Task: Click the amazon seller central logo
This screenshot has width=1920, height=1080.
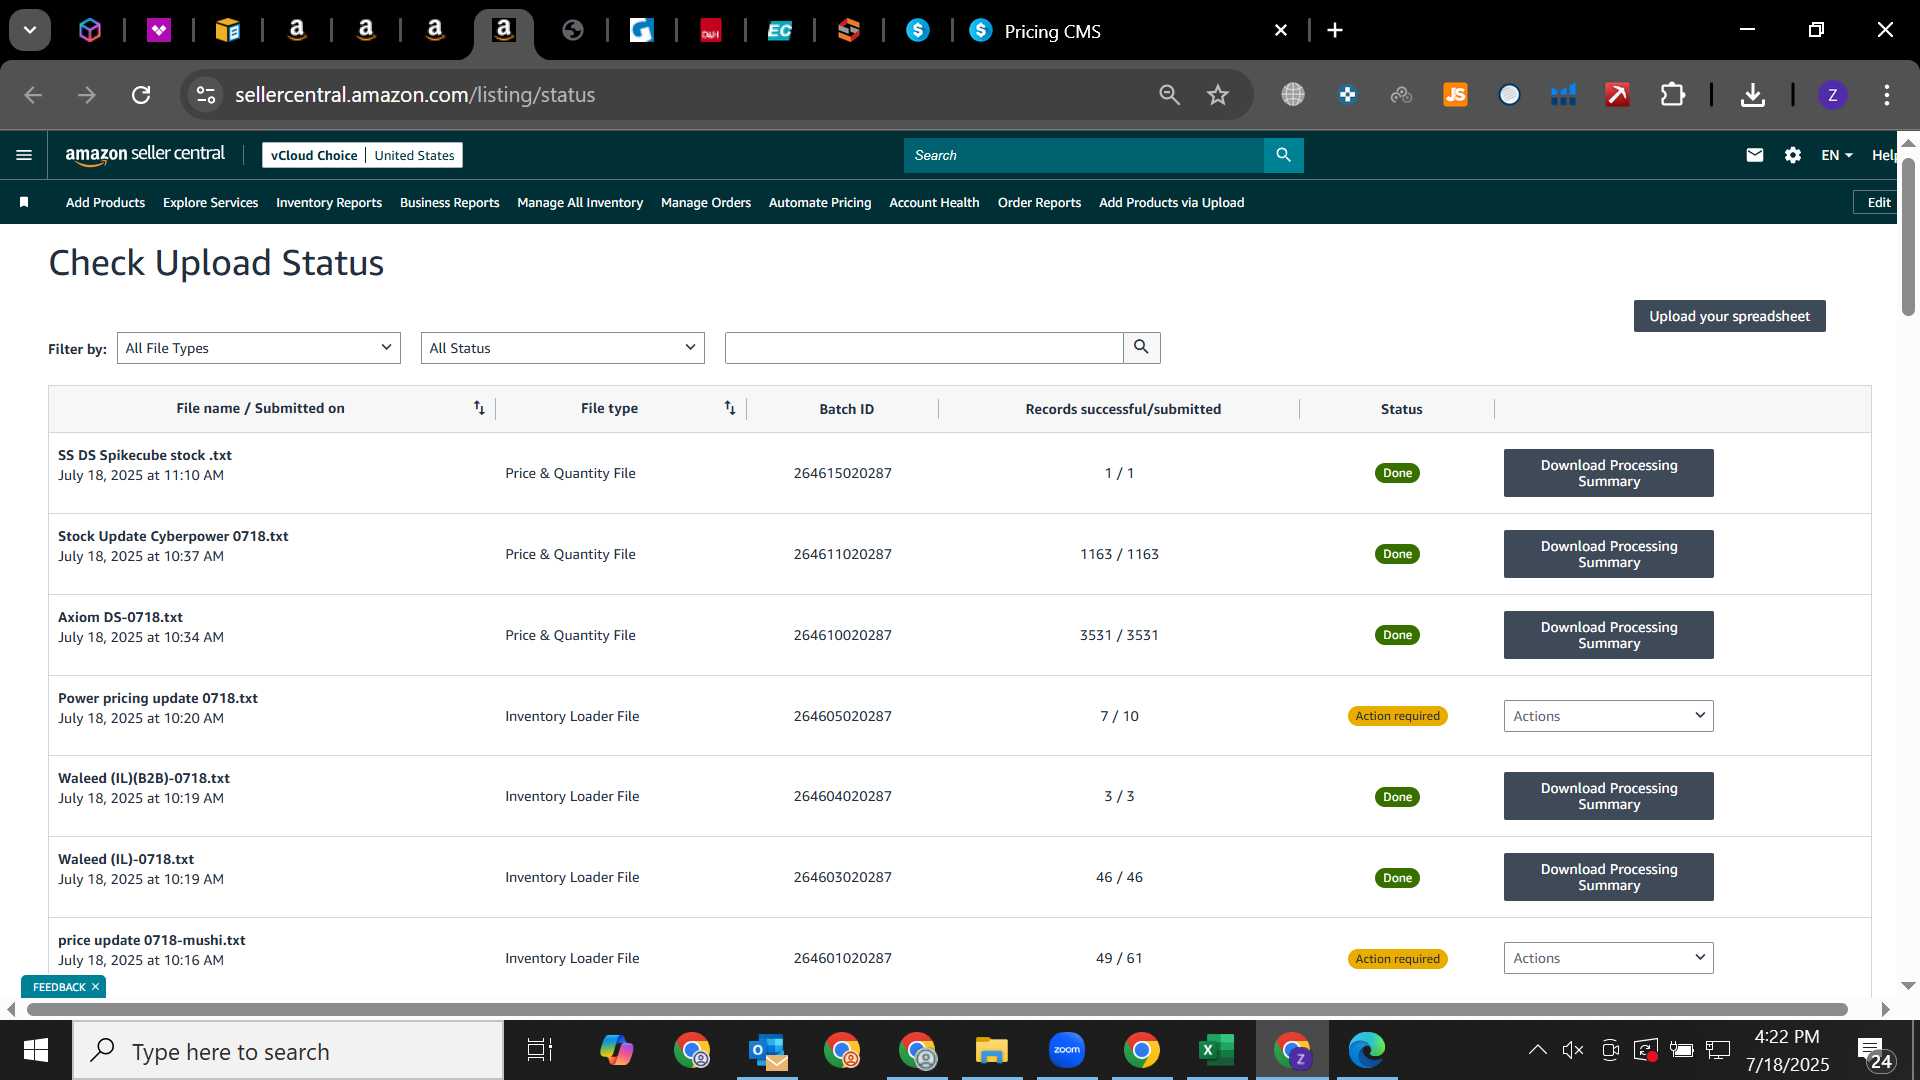Action: pyautogui.click(x=145, y=155)
